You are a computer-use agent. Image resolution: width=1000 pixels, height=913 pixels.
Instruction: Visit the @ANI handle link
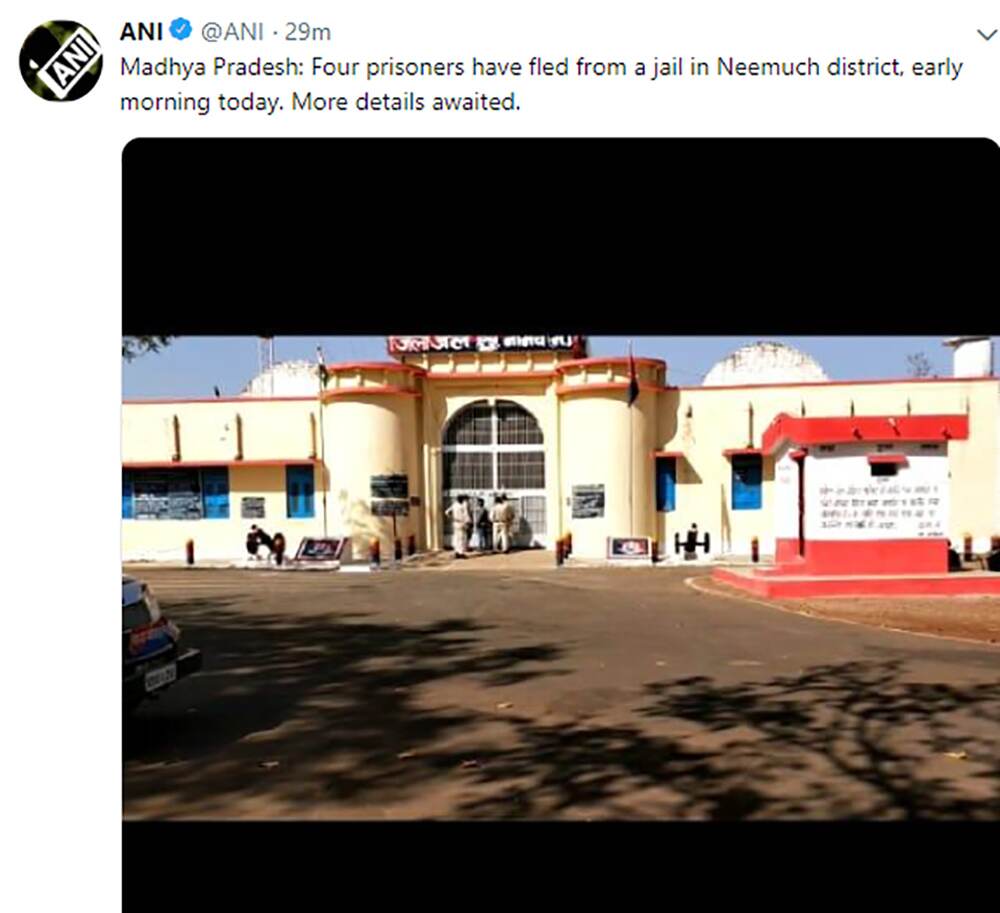pyautogui.click(x=232, y=31)
